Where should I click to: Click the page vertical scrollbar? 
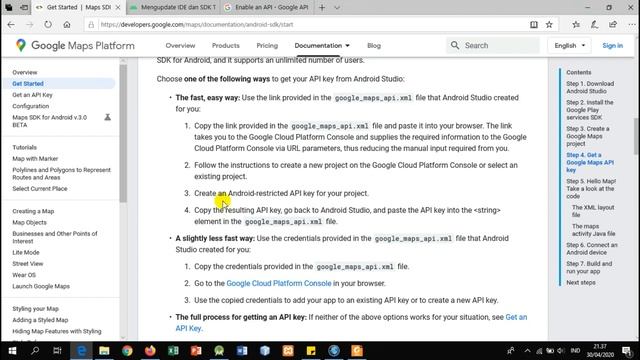636,137
